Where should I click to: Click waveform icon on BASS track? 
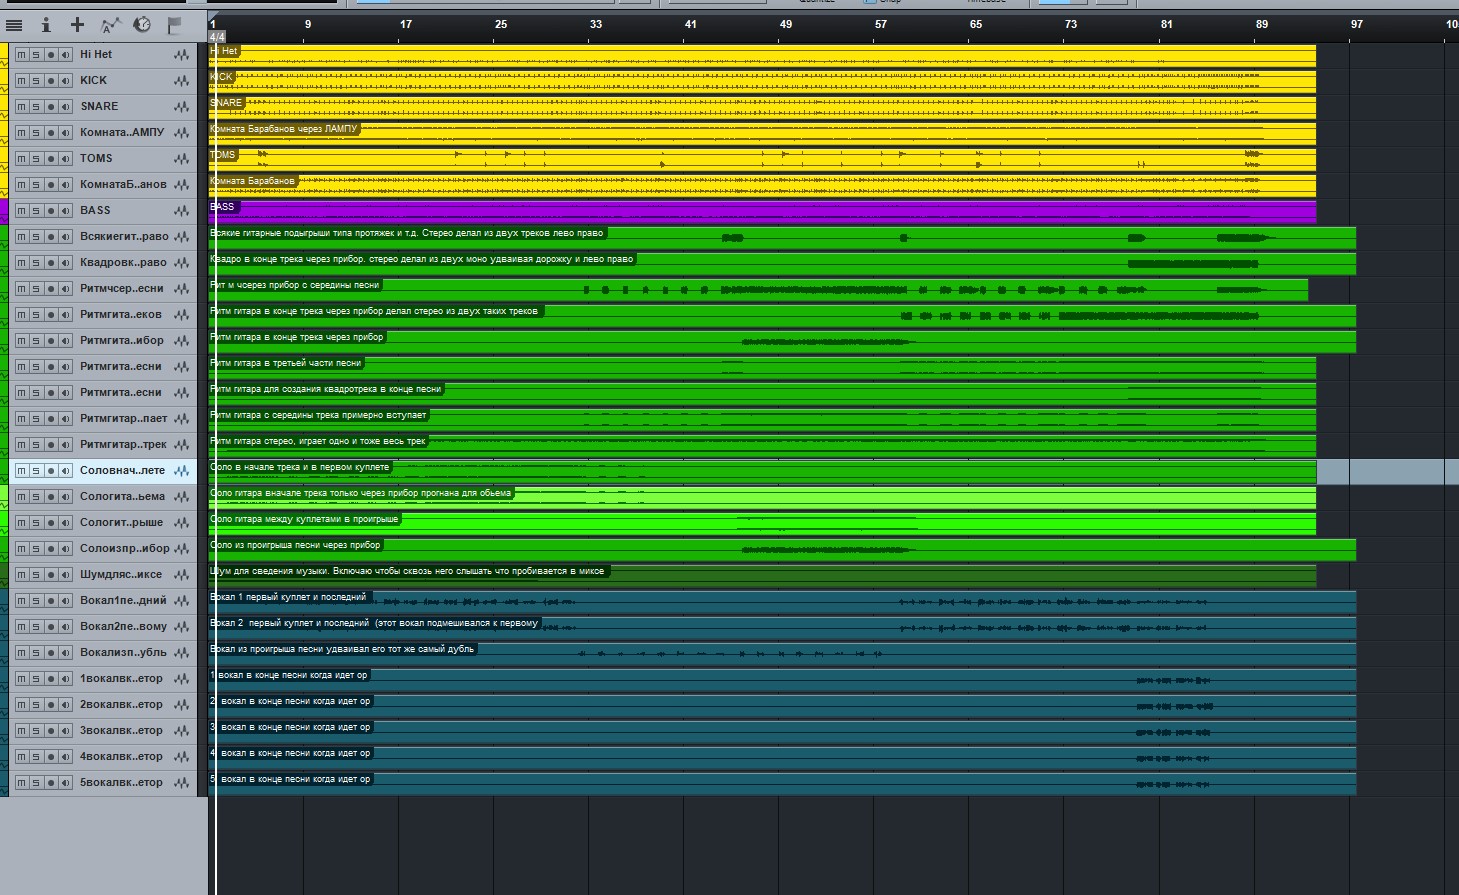(x=181, y=211)
